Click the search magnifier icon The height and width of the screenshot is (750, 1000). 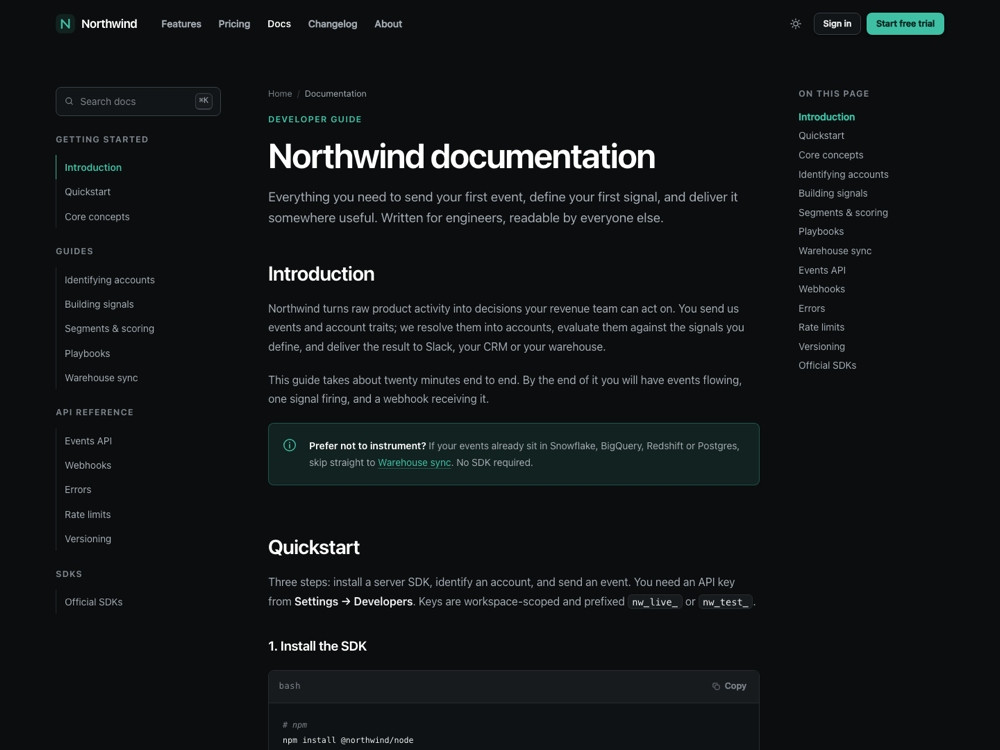click(69, 101)
